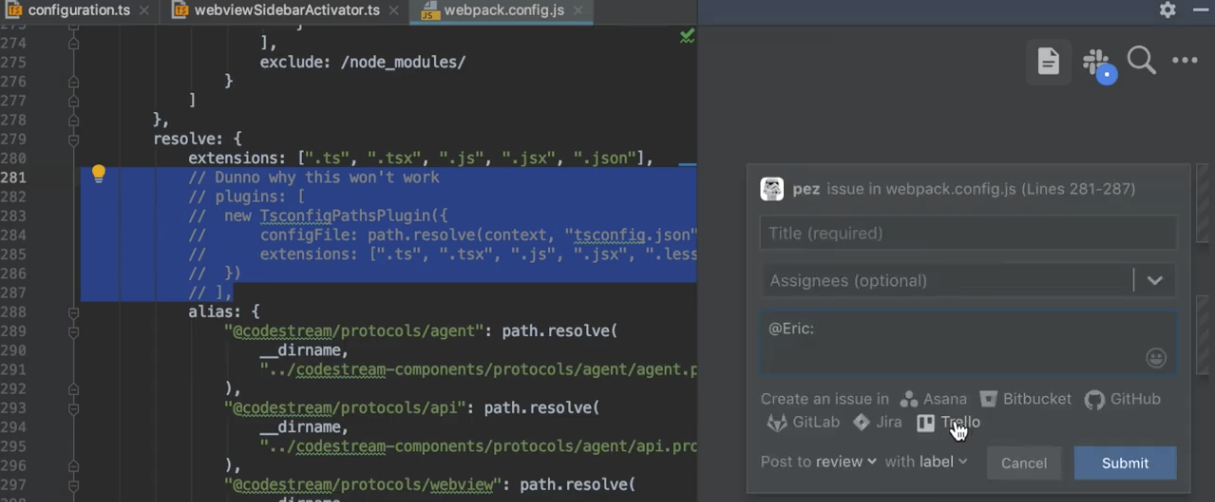
Task: Open the codemark document icon
Action: [x=1048, y=62]
